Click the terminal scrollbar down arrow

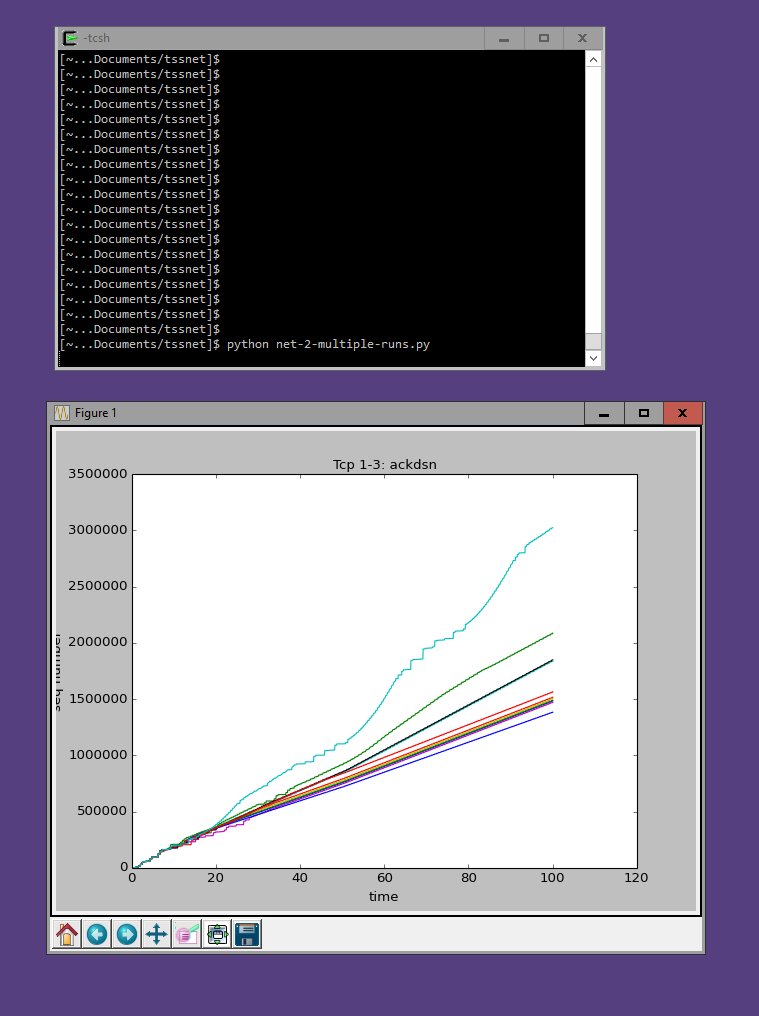tap(593, 358)
